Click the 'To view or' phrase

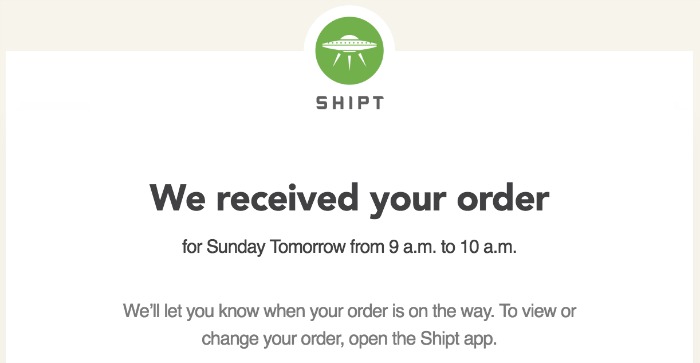click(x=538, y=310)
